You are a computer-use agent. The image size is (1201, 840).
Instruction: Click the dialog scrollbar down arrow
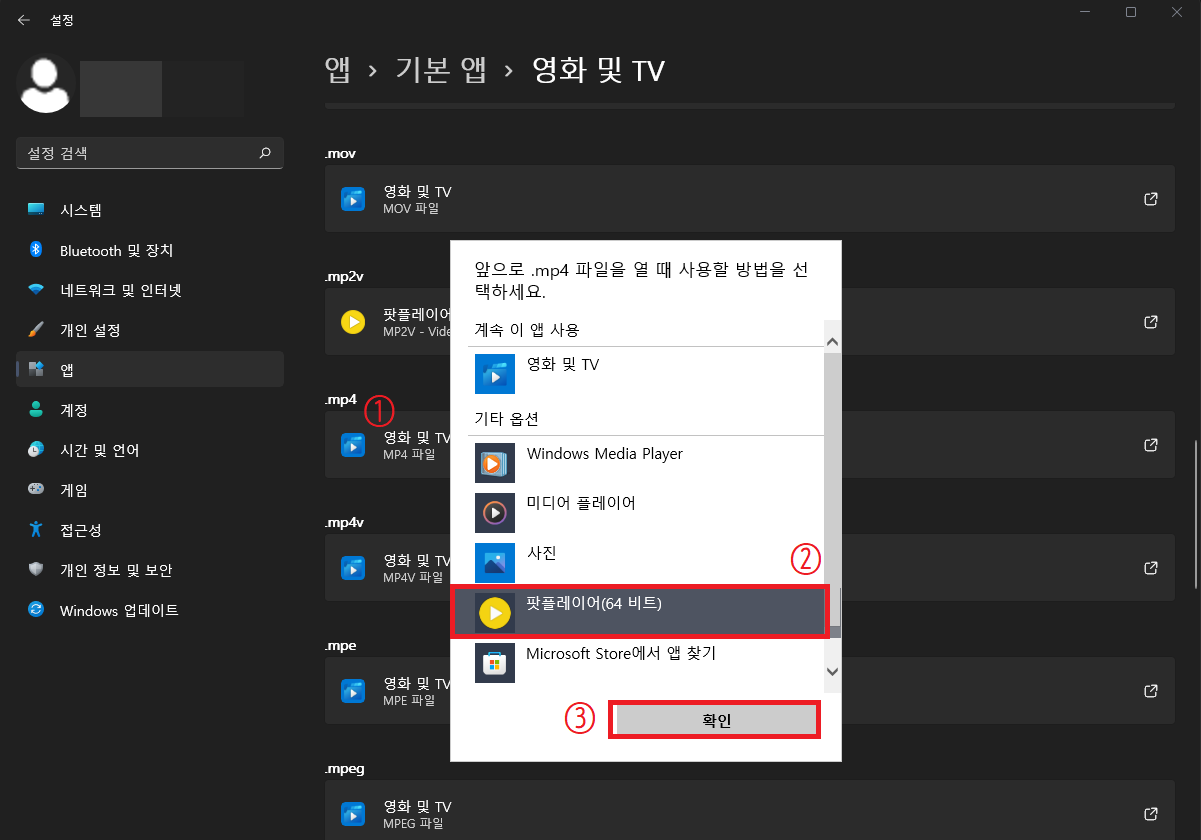[832, 672]
